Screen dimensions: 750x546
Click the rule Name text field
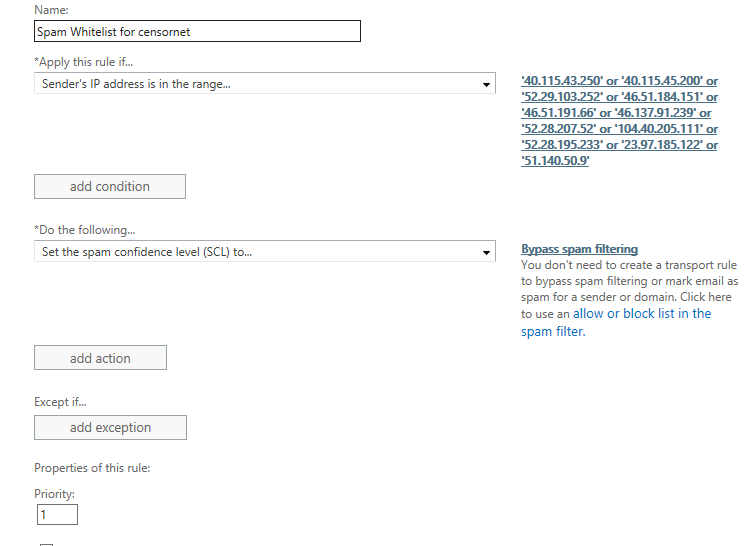click(197, 31)
